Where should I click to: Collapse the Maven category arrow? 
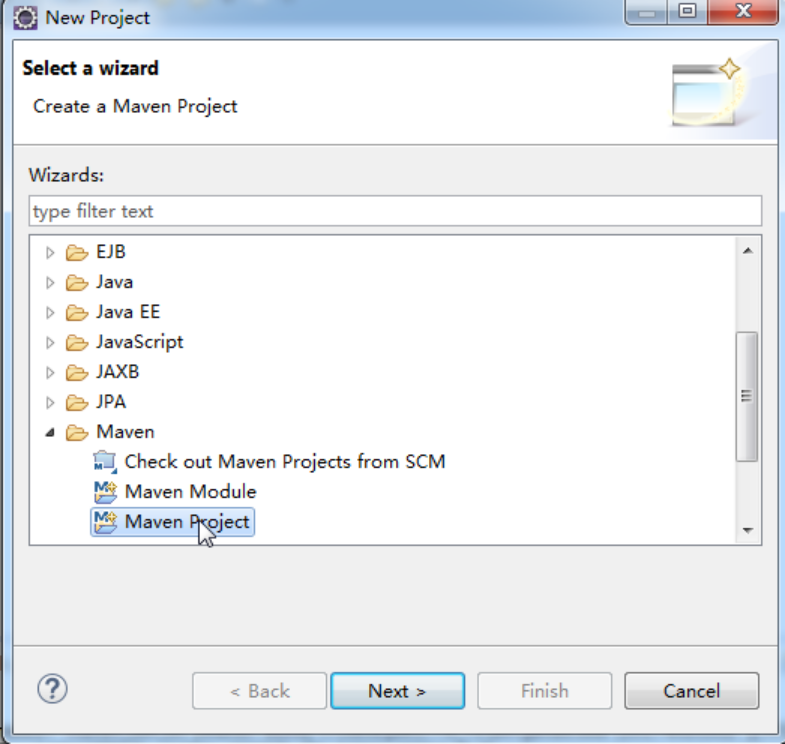[x=50, y=433]
